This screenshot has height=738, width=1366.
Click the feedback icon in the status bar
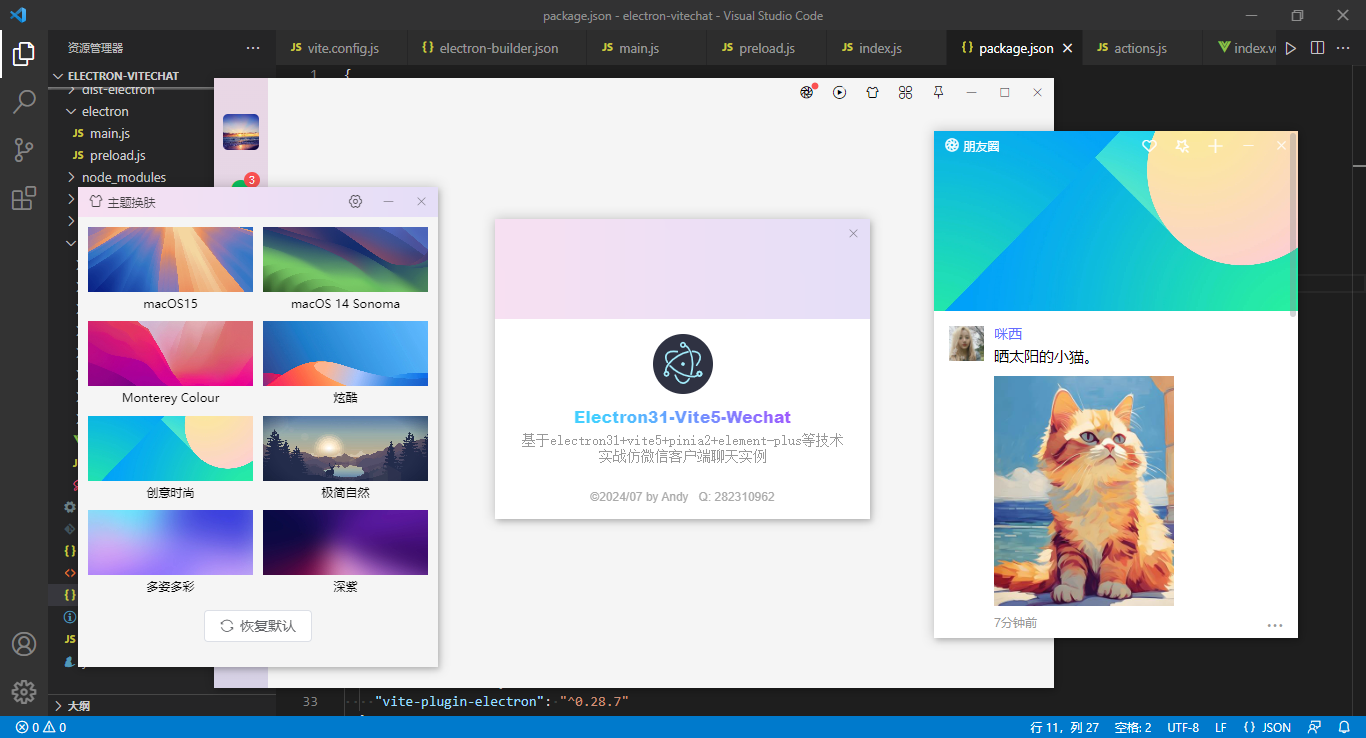pos(1316,727)
